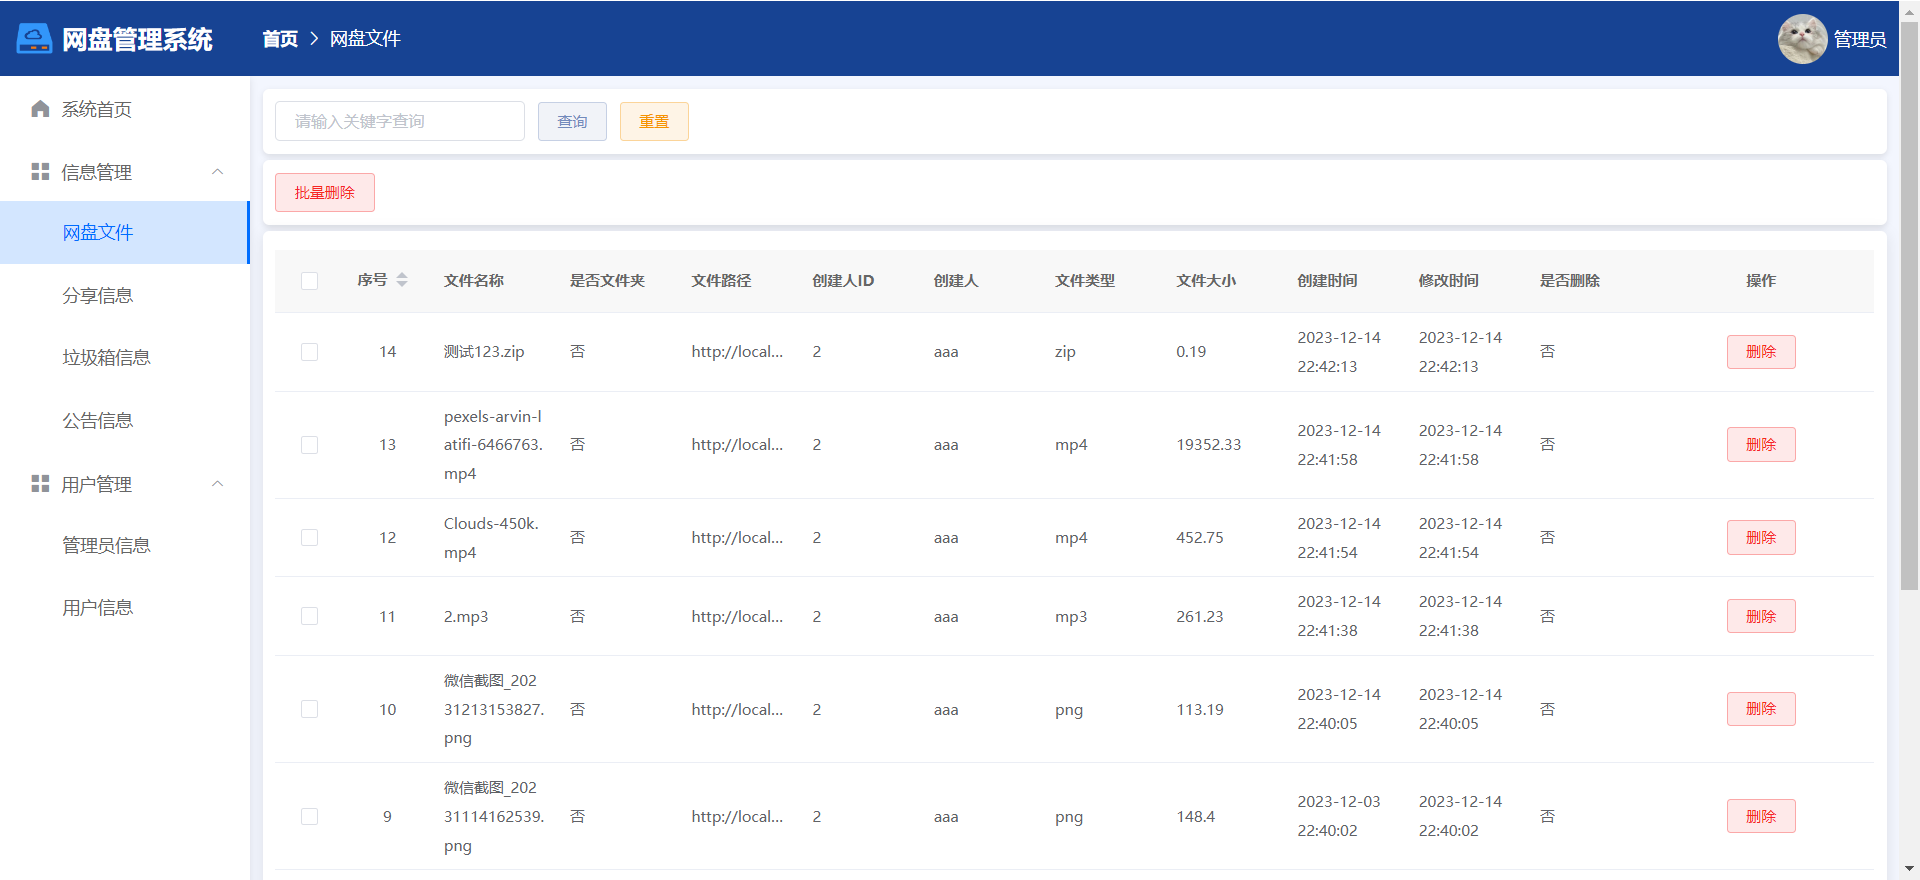This screenshot has height=880, width=1920.
Task: Open the admin avatar picture
Action: pyautogui.click(x=1802, y=39)
